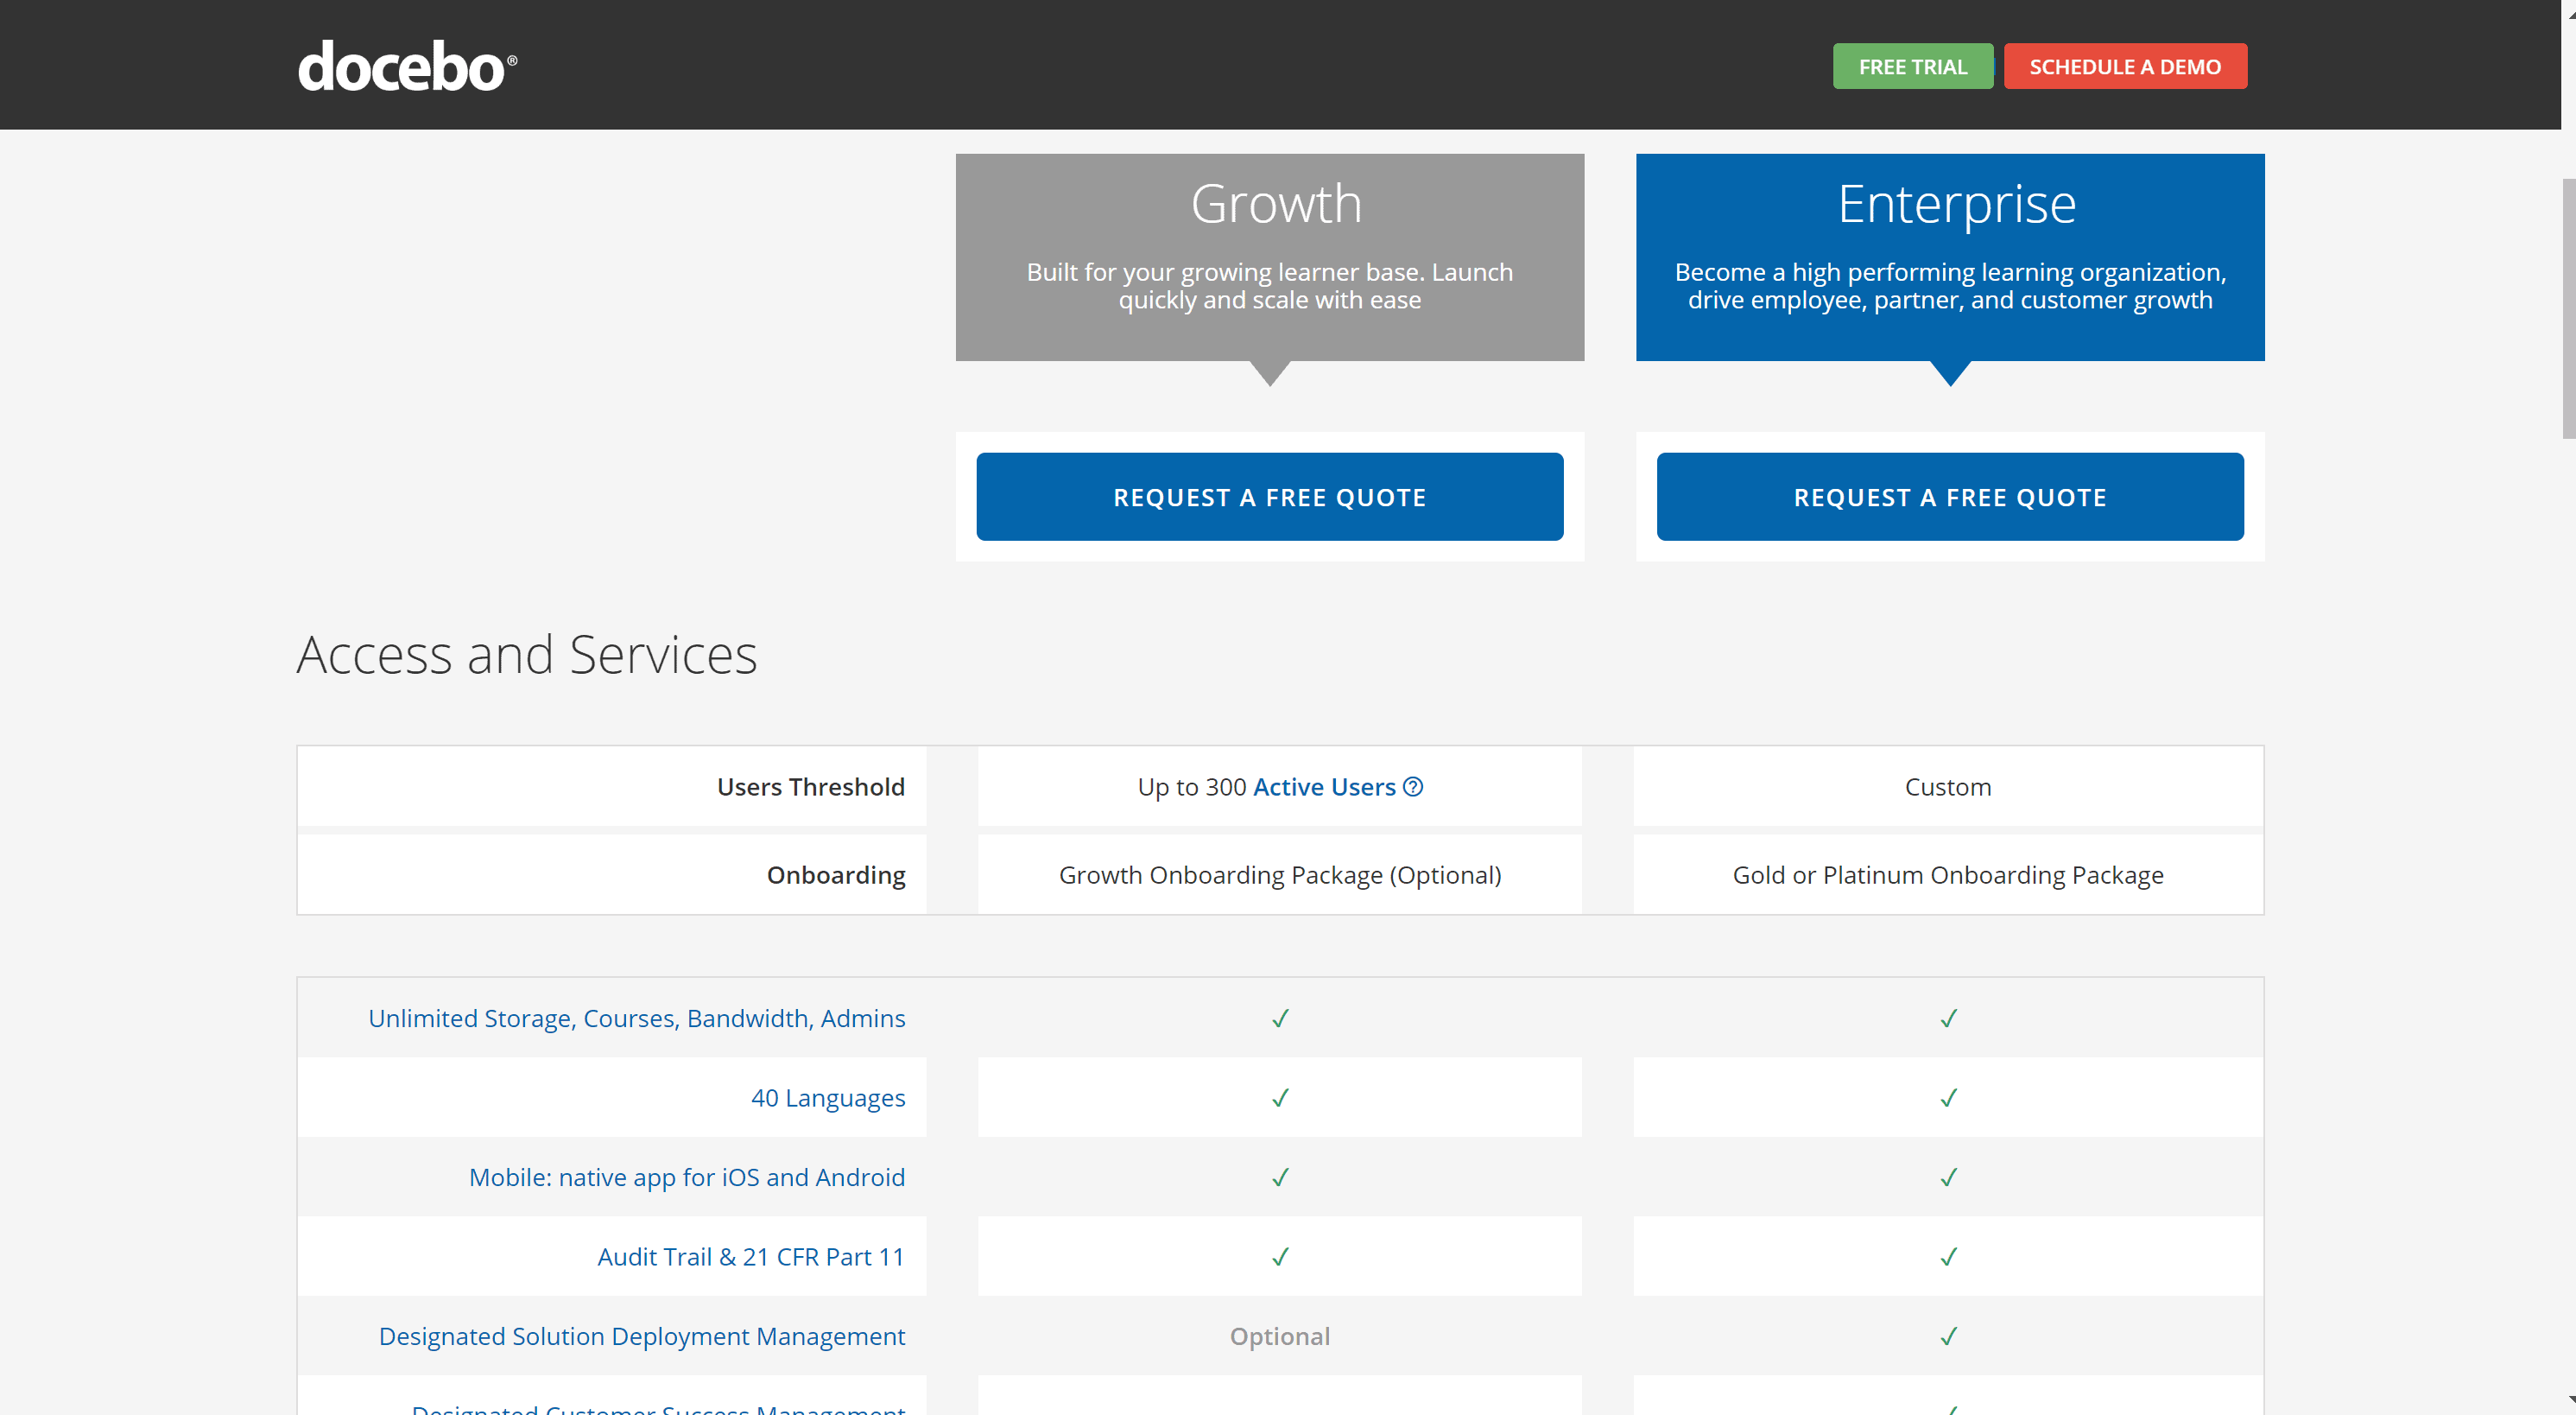Image resolution: width=2576 pixels, height=1415 pixels.
Task: Click Growth checkmark for Unlimited Storage row
Action: click(1280, 1018)
